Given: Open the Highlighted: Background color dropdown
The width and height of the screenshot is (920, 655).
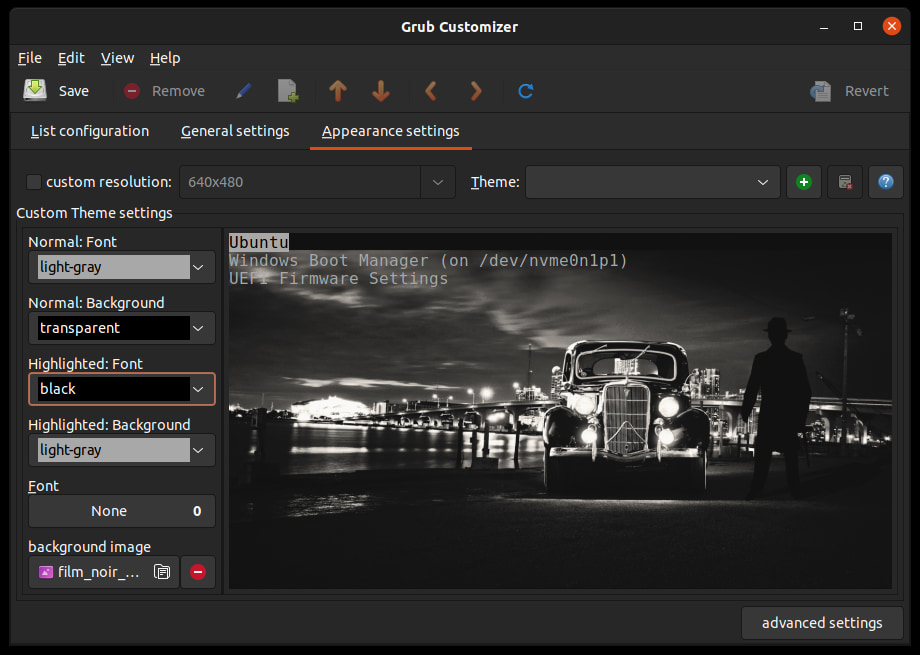Looking at the screenshot, I should [122, 450].
